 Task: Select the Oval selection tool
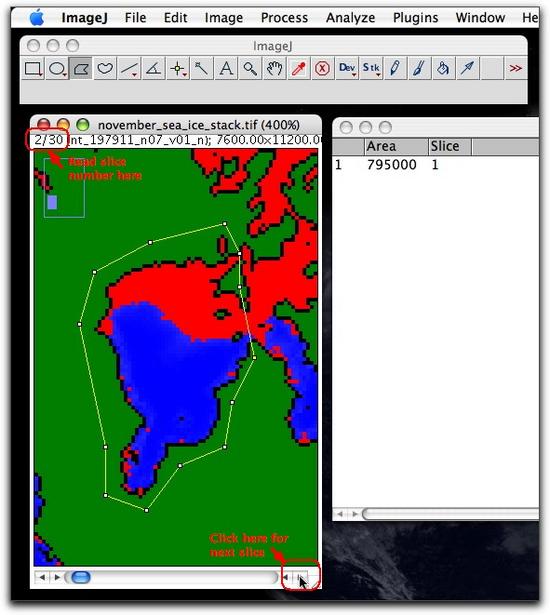[57, 69]
